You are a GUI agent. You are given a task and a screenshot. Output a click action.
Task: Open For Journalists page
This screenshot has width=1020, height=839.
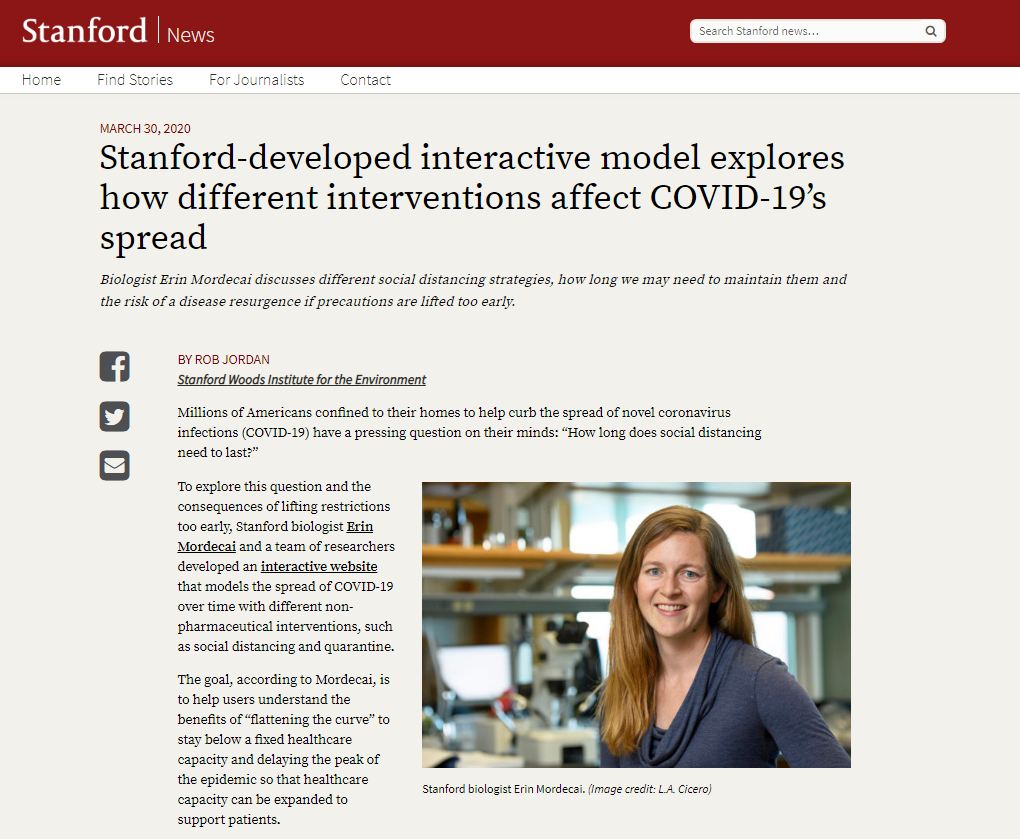256,80
